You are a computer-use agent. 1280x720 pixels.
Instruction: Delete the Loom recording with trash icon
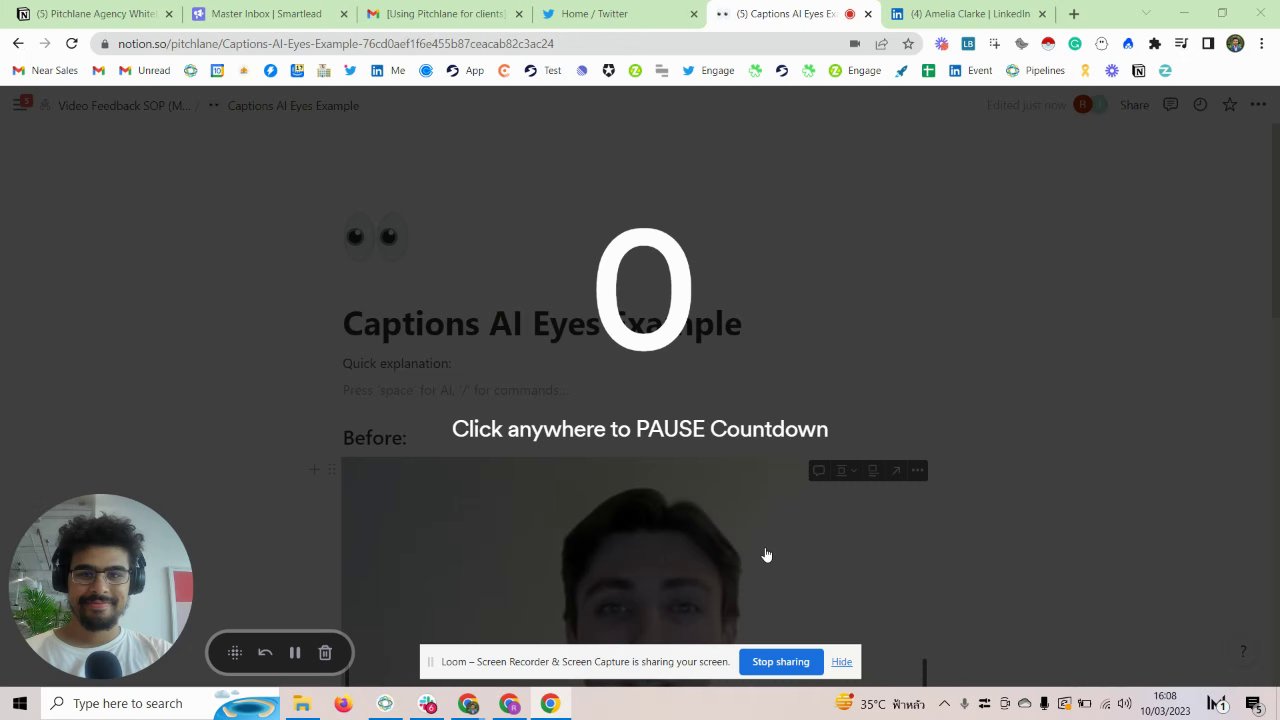click(325, 653)
